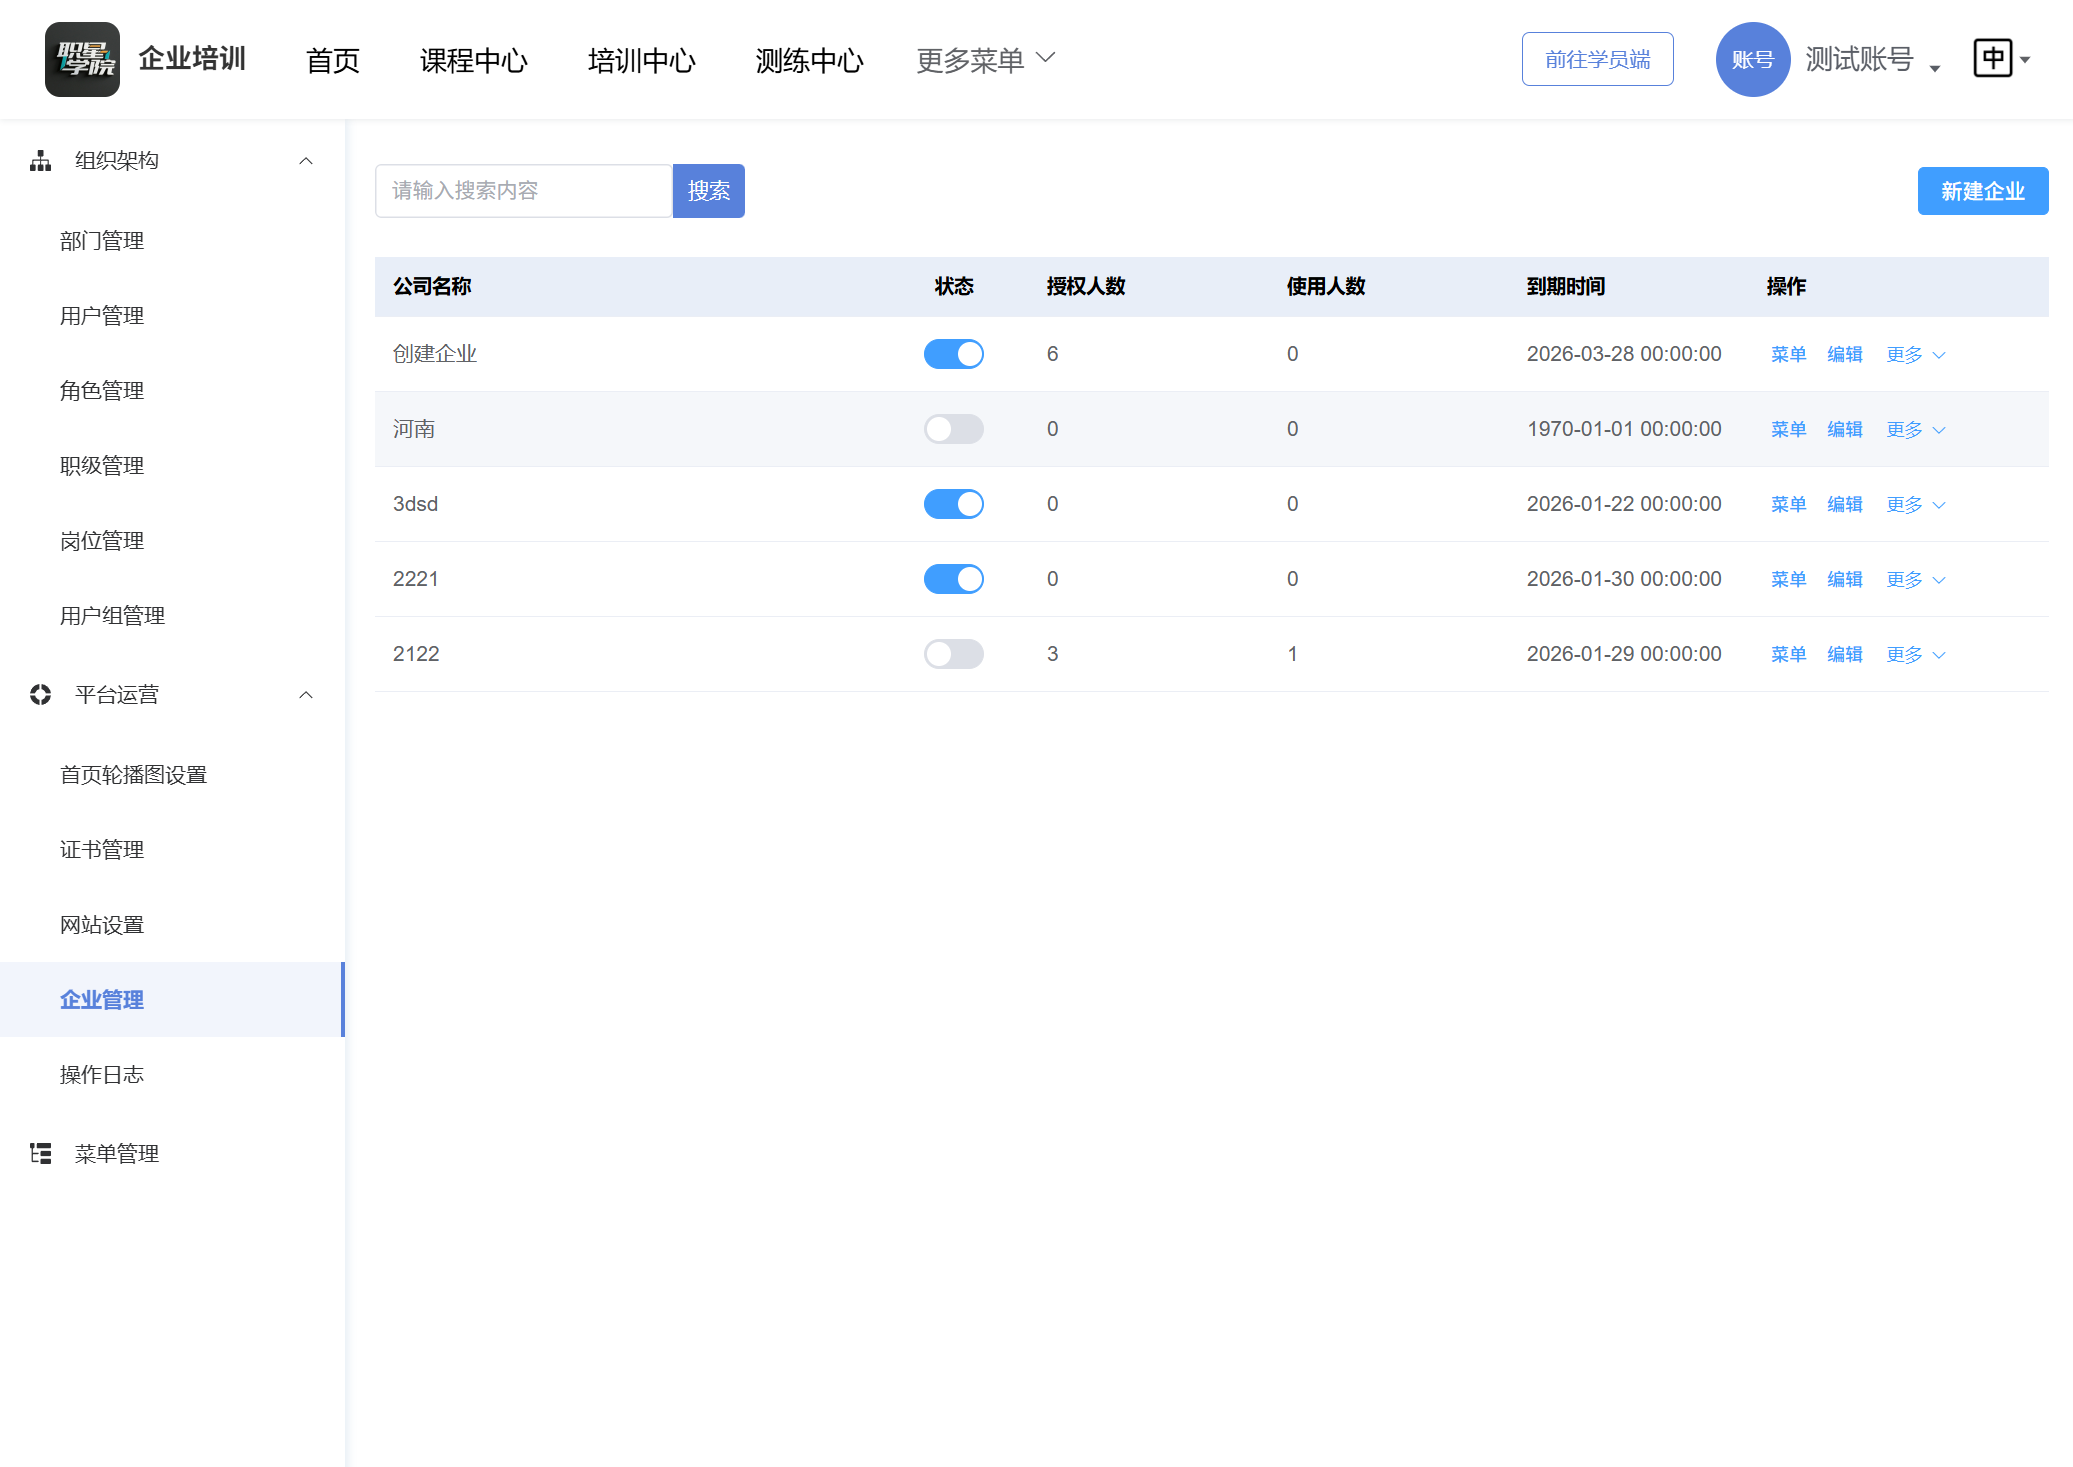Switch to the 课程中心 menu
This screenshot has width=2073, height=1467.
(474, 59)
